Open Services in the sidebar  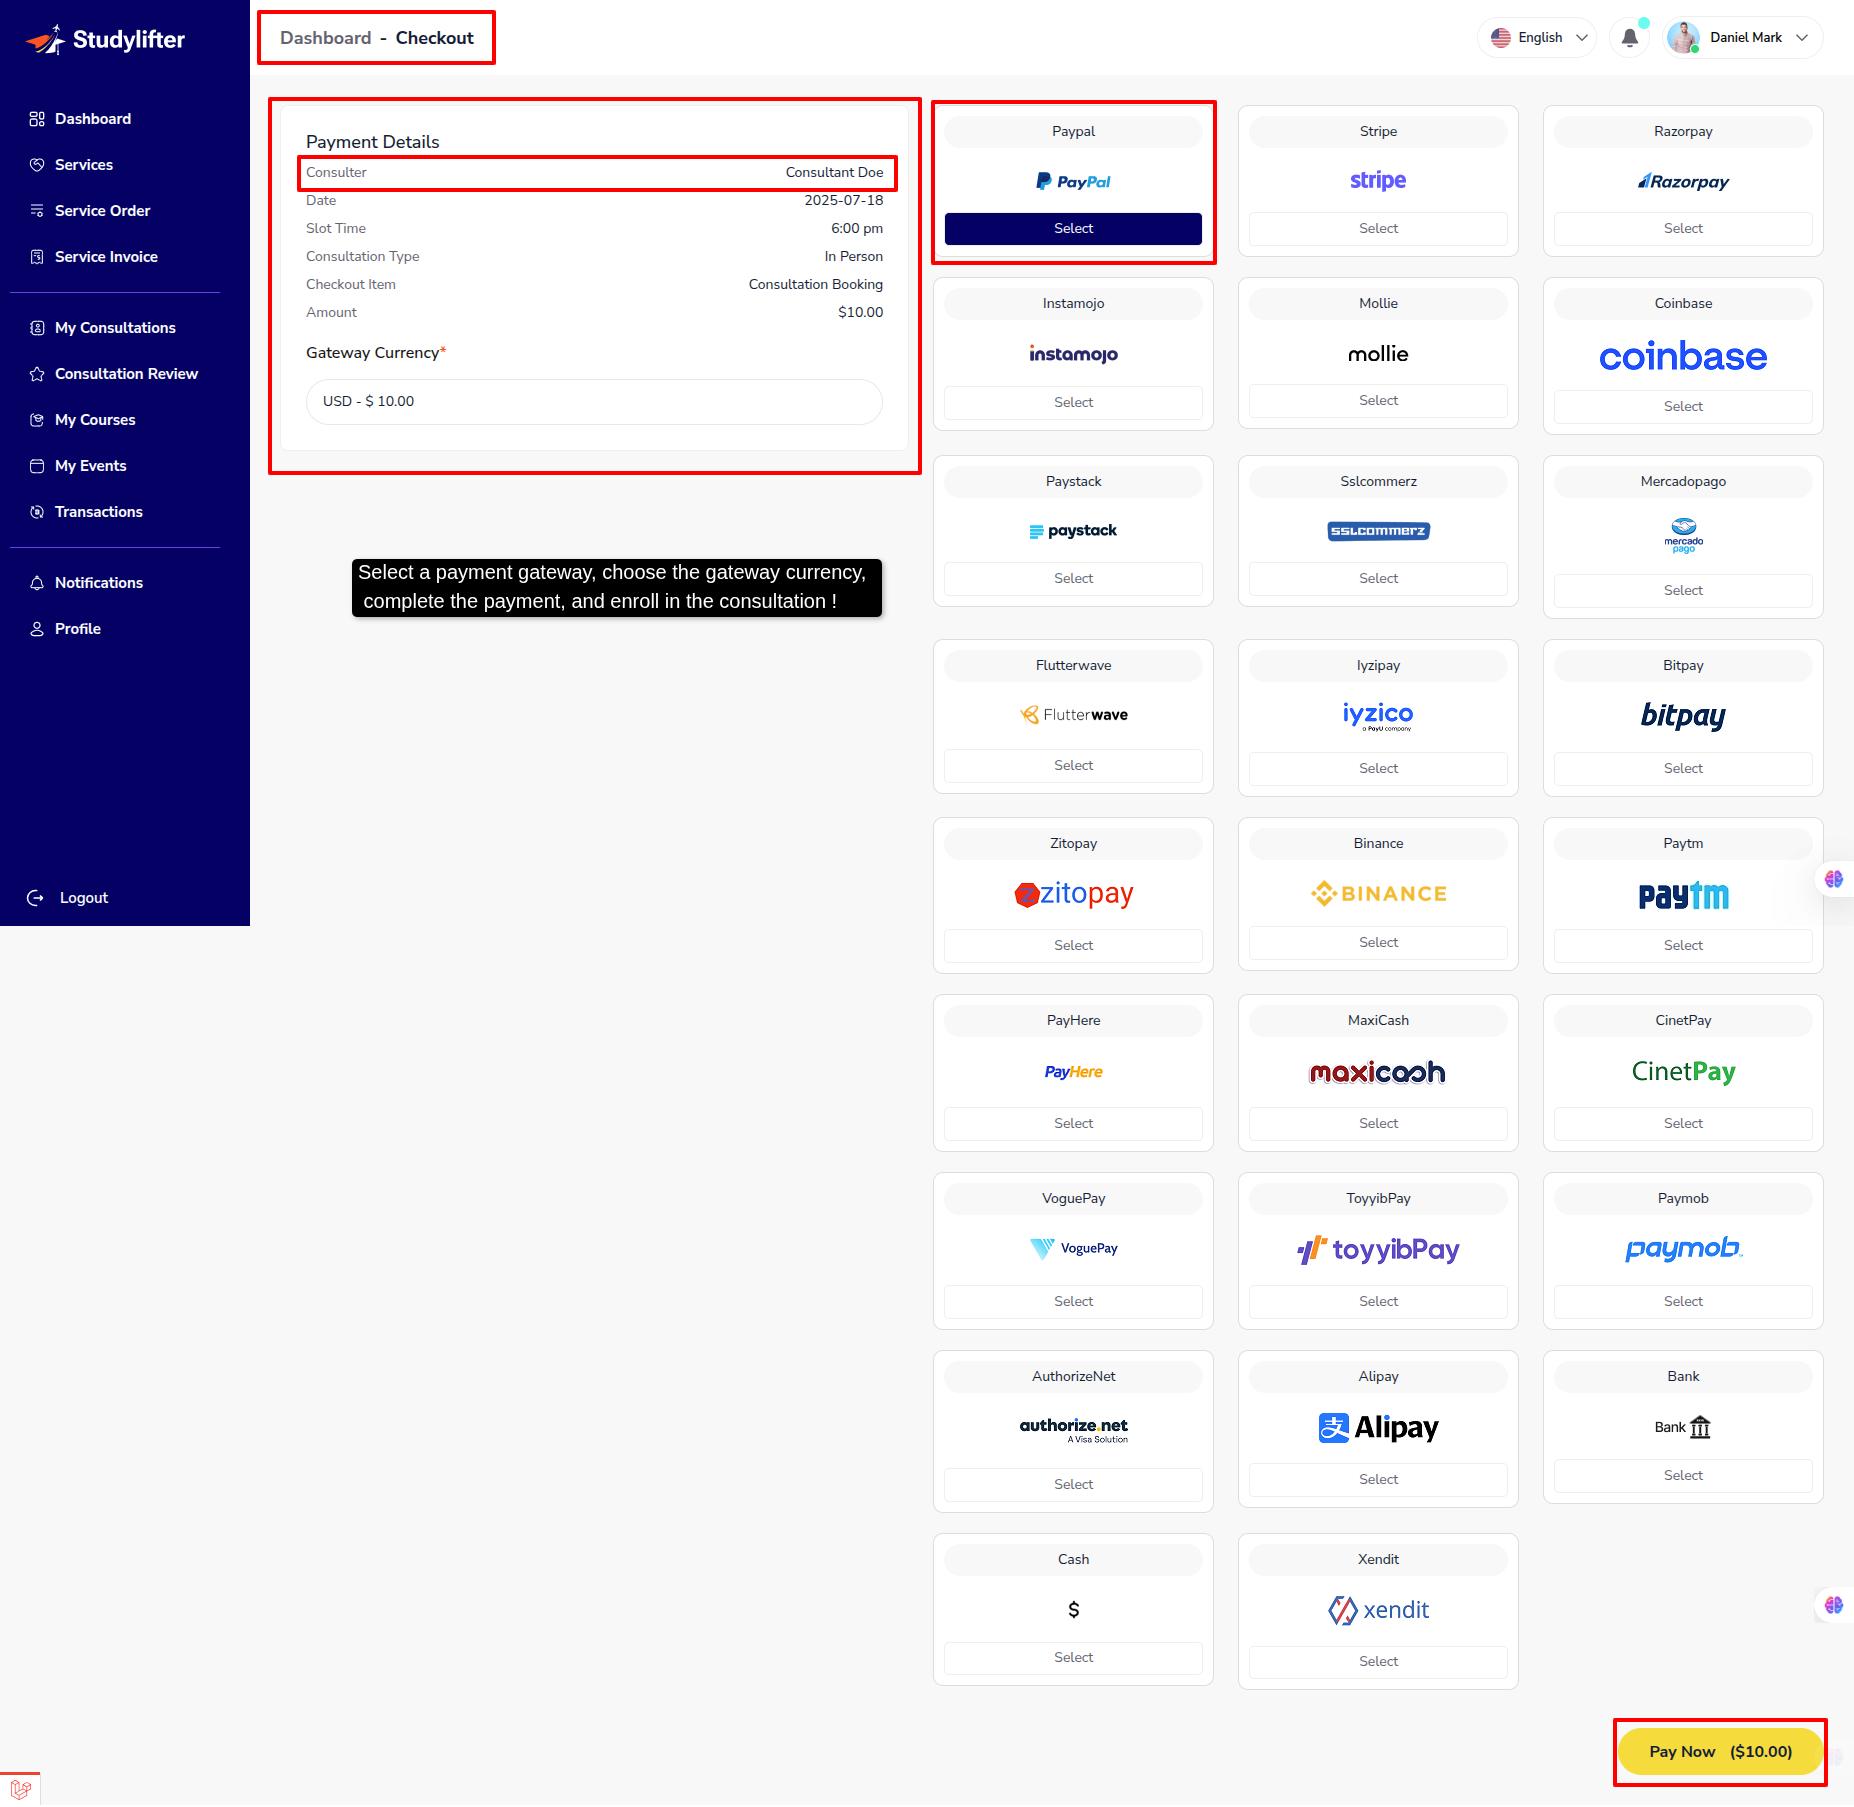pos(84,165)
